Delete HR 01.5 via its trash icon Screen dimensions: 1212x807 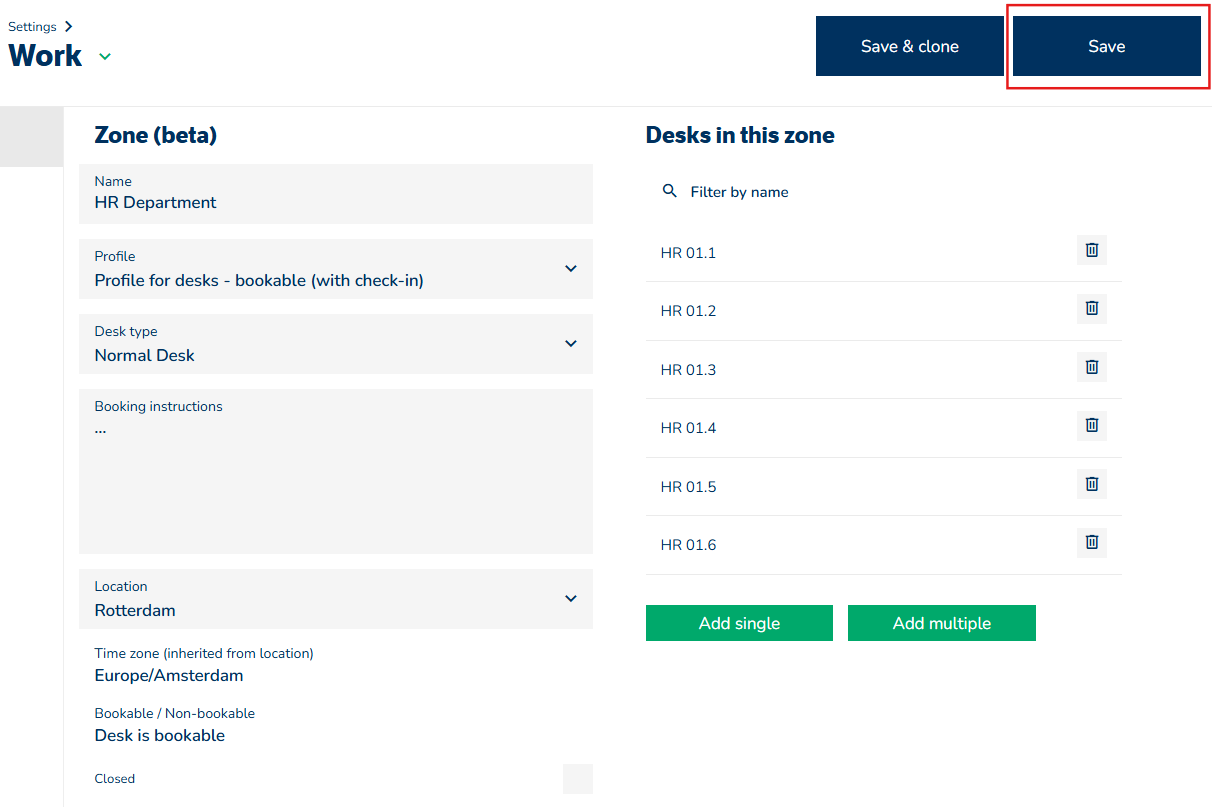1091,484
